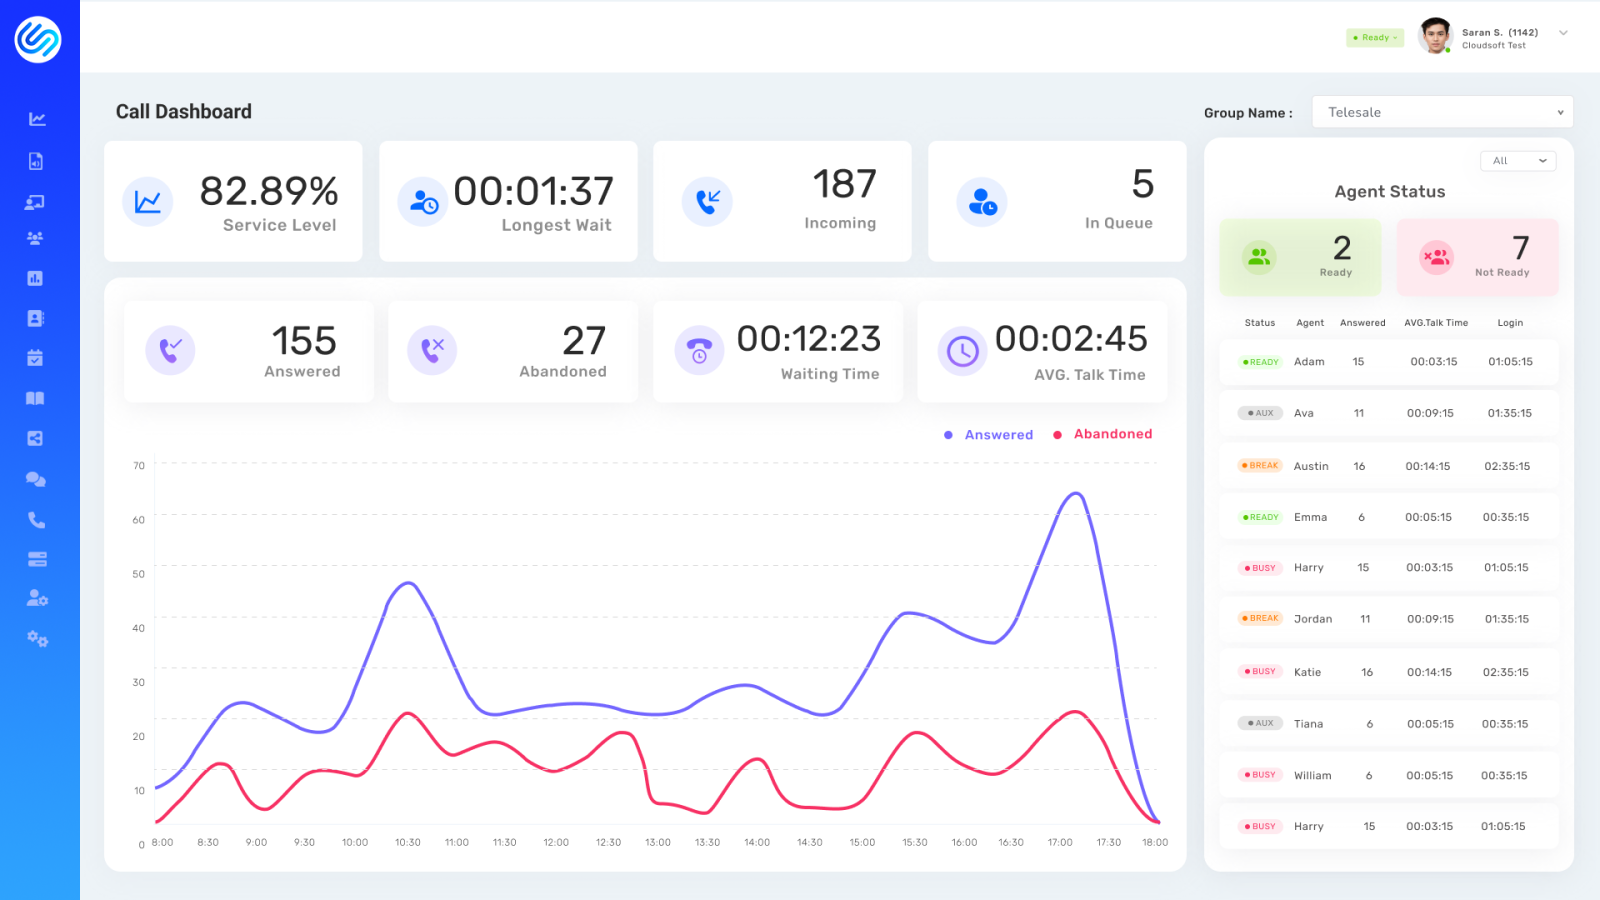The image size is (1600, 900).
Task: Toggle the Abandoned series in the chart legend
Action: [1104, 434]
